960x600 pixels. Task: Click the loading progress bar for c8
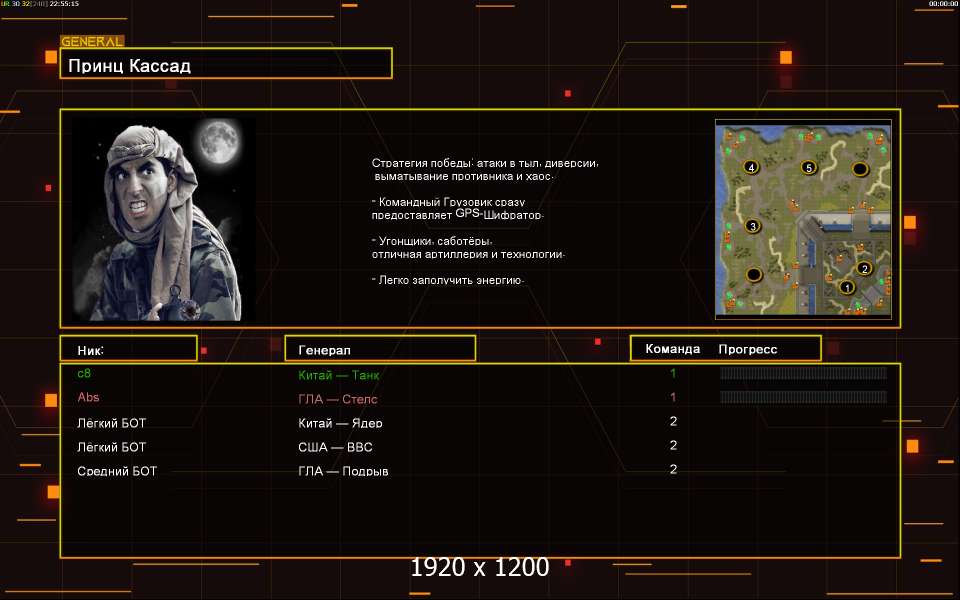(x=803, y=373)
